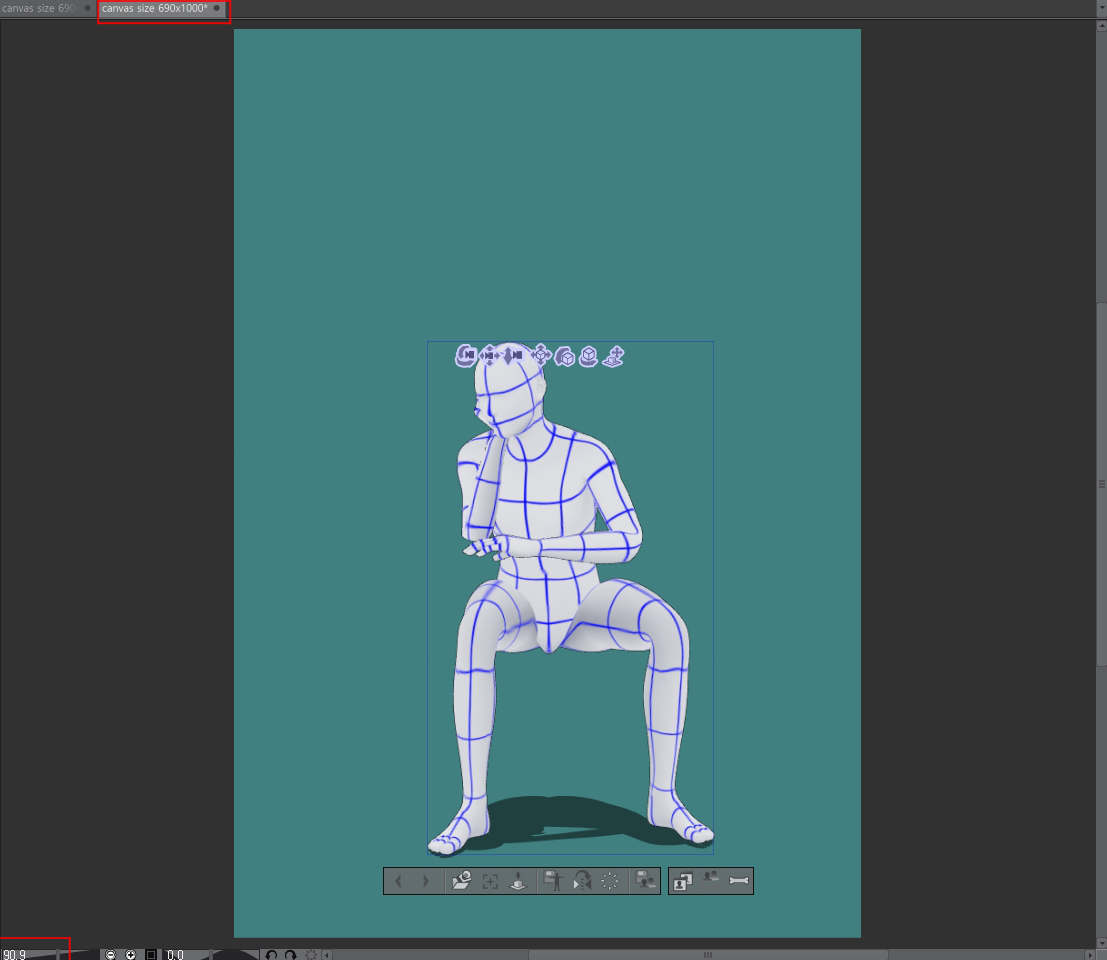Click the next 3D object arrow
Viewport: 1107px width, 960px height.
tap(426, 881)
